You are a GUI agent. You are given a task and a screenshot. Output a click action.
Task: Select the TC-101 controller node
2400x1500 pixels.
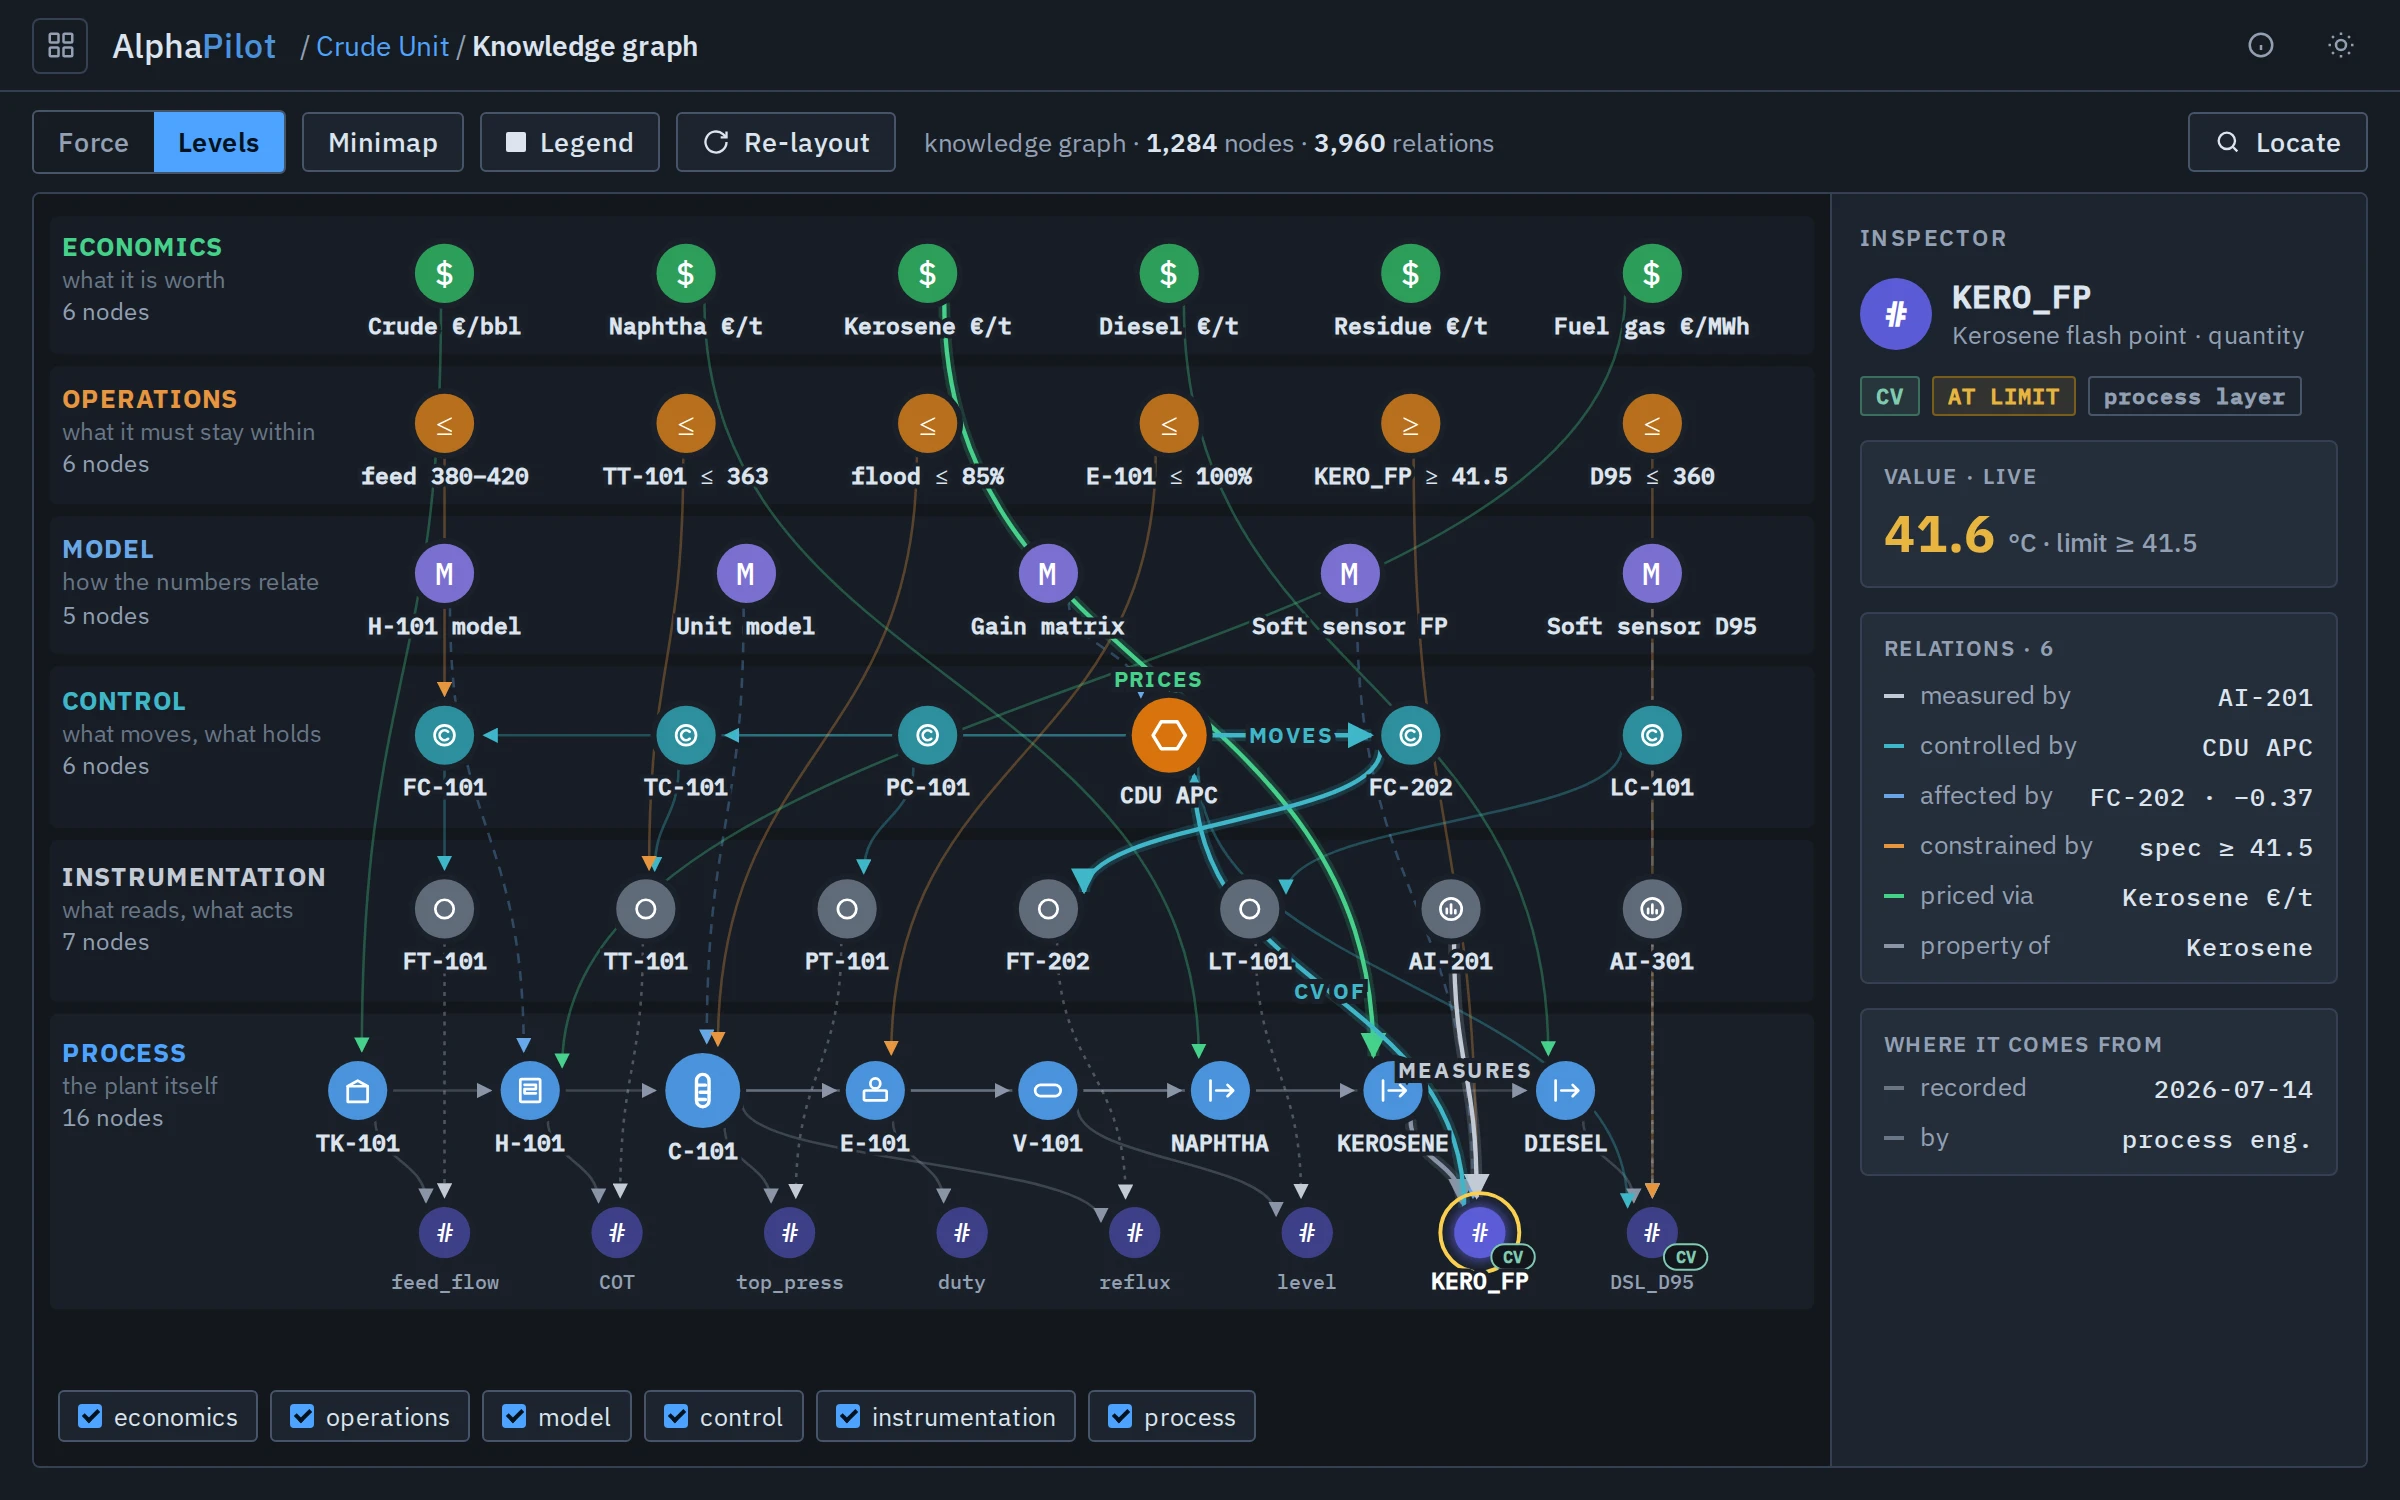pyautogui.click(x=685, y=736)
